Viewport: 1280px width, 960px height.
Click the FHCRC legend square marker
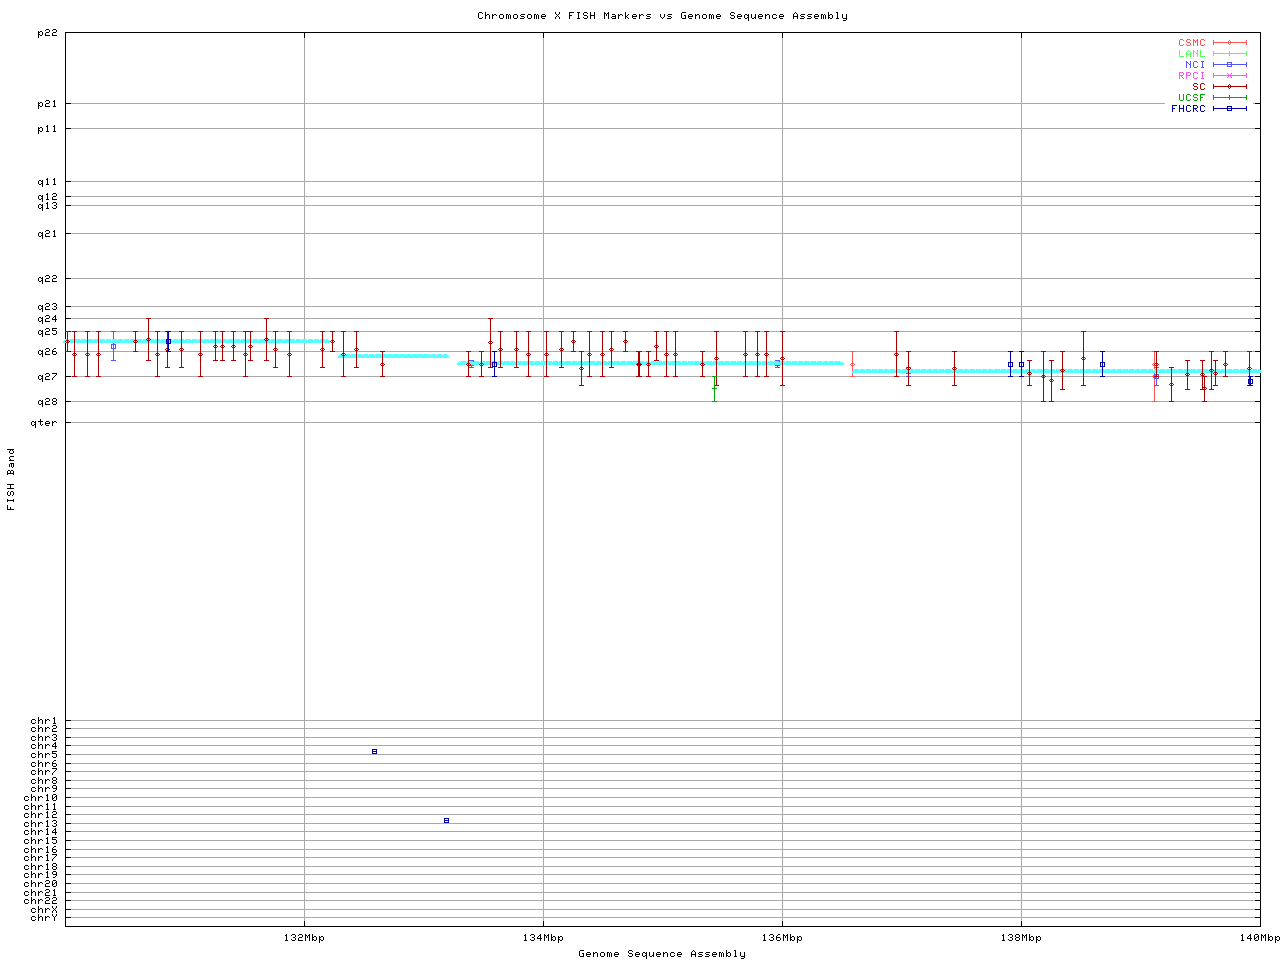coord(1229,109)
